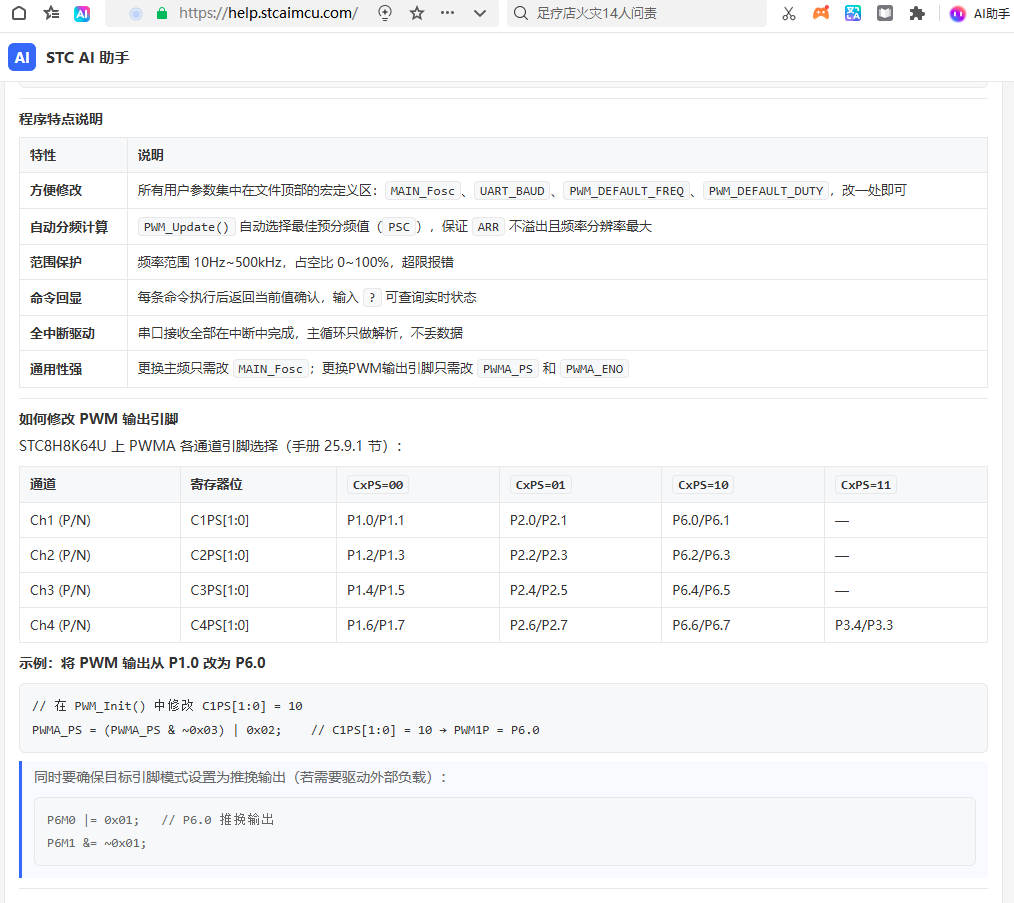Click the URL help.stcaimcu.com address field
Viewport: 1014px width, 903px height.
click(x=268, y=13)
